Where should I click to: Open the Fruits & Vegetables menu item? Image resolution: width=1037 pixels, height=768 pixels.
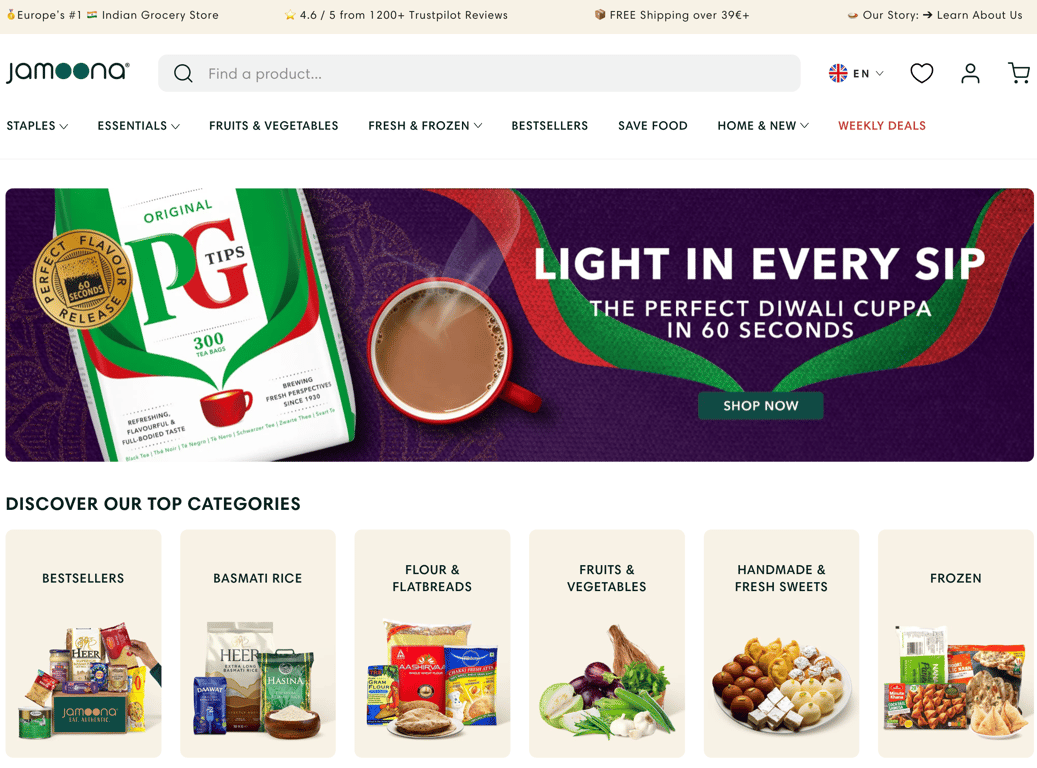click(273, 126)
